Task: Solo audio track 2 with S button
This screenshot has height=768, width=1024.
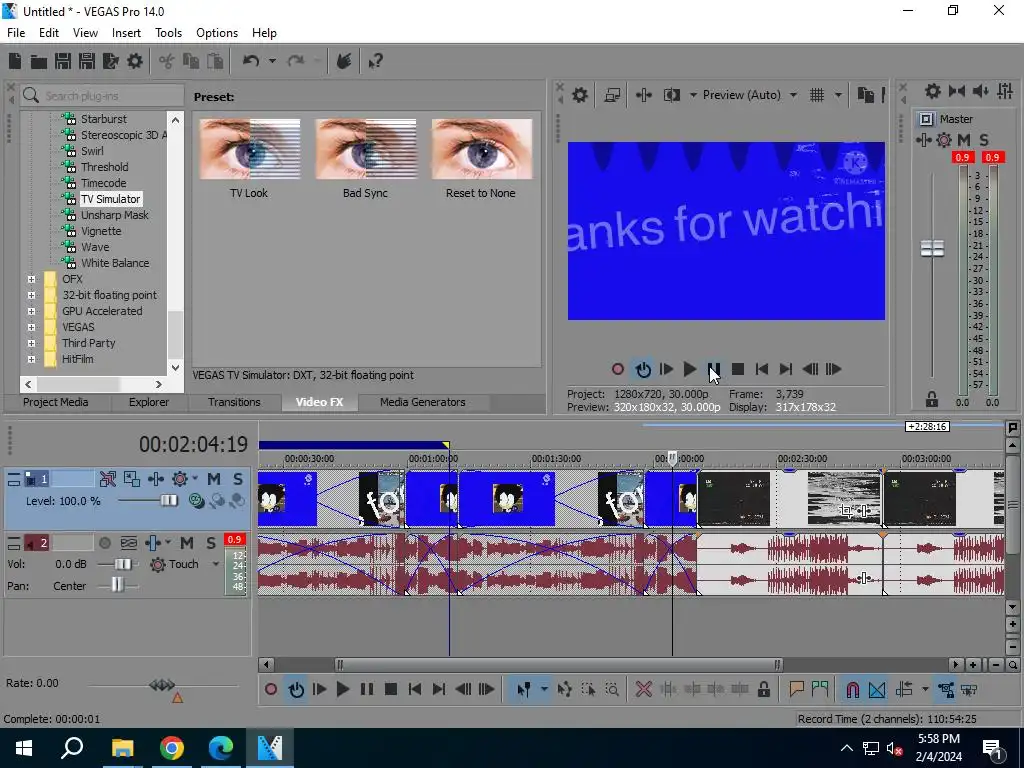Action: [x=211, y=543]
